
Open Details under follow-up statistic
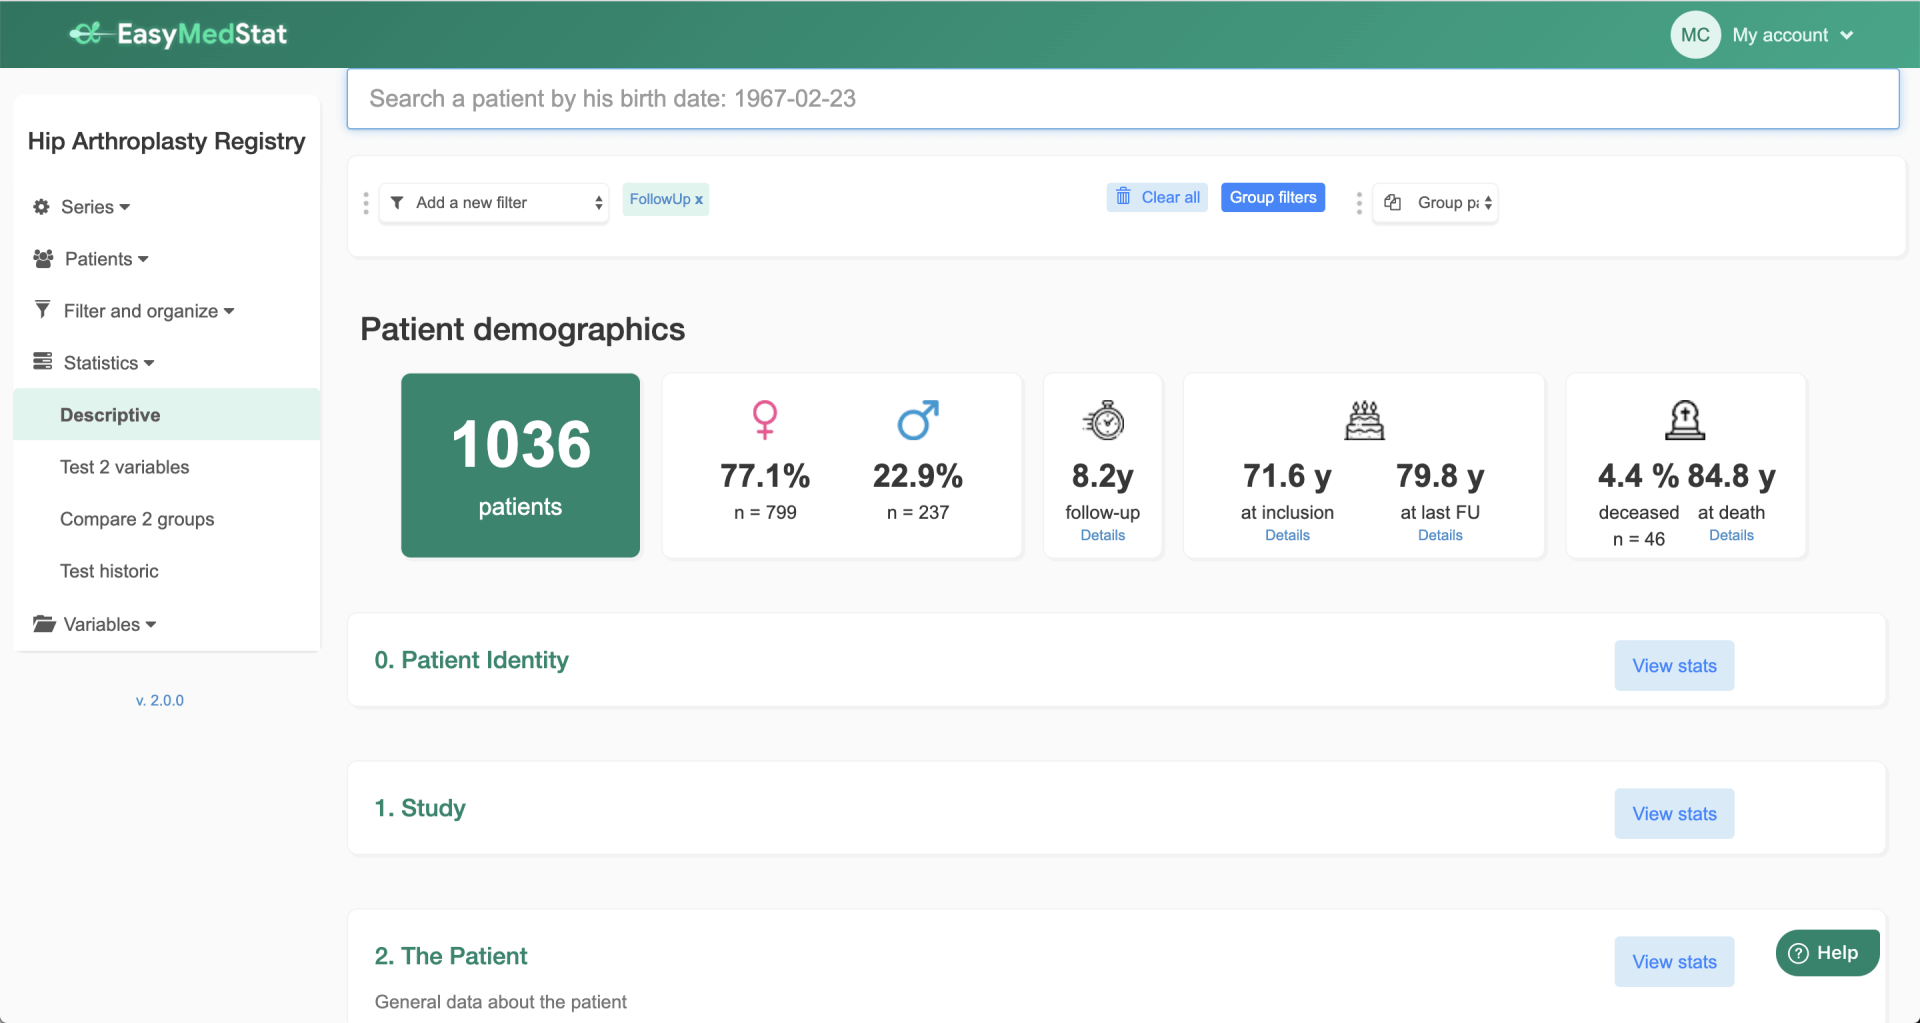pyautogui.click(x=1102, y=535)
